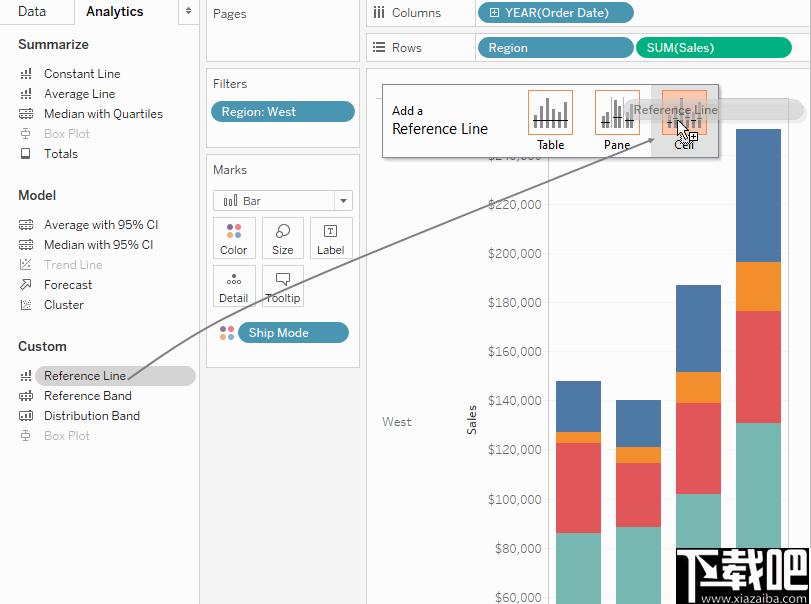Click the Median with 95% CI icon
The width and height of the screenshot is (811, 604).
[x=26, y=245]
